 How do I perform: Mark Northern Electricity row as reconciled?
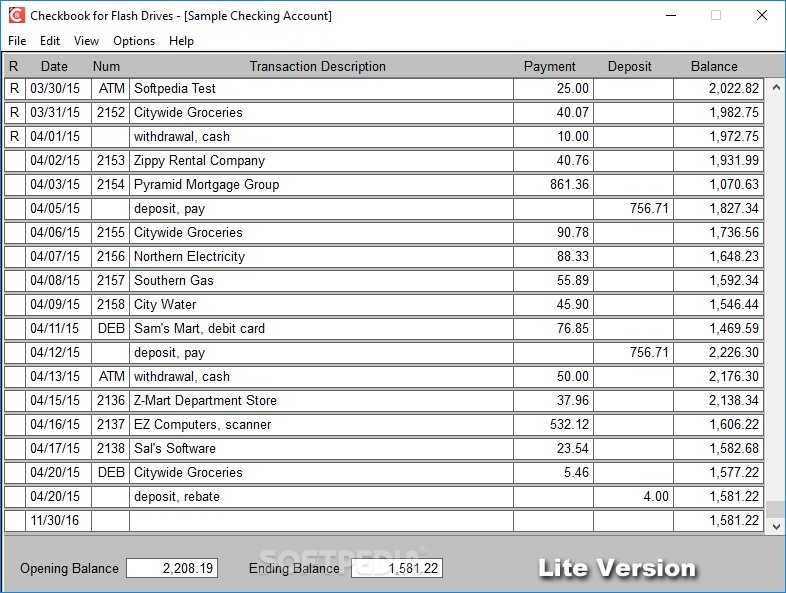click(x=15, y=257)
